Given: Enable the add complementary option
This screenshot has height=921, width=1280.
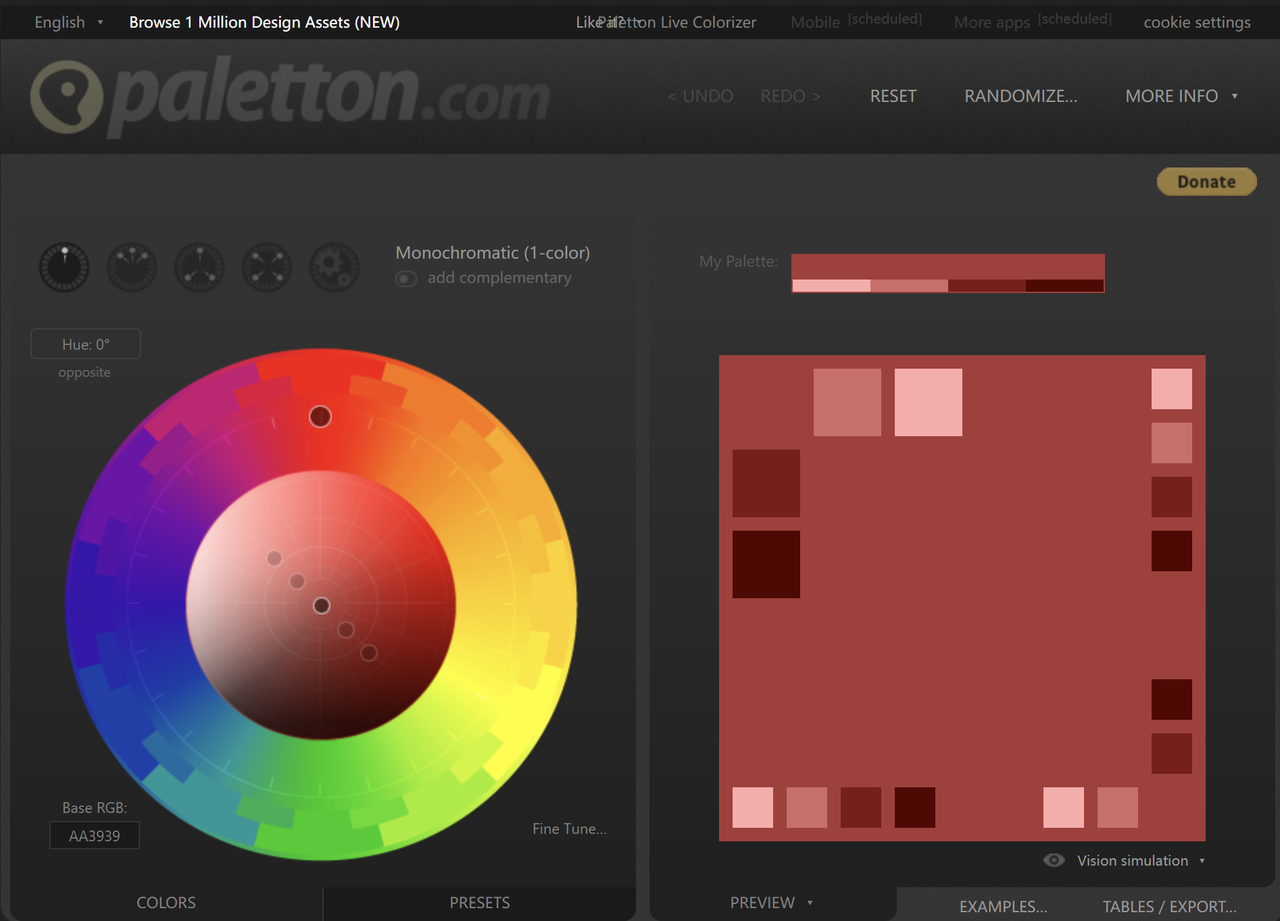Looking at the screenshot, I should pos(406,279).
